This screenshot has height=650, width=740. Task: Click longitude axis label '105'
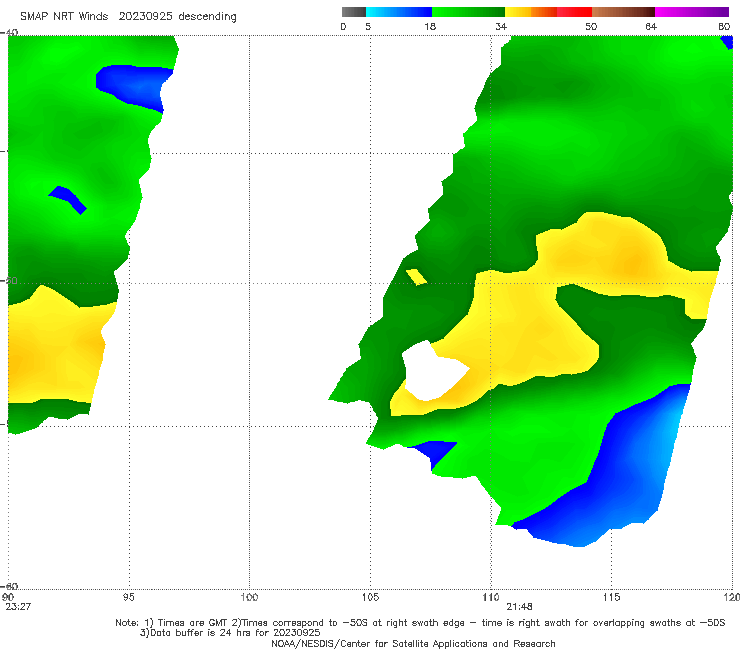point(370,597)
